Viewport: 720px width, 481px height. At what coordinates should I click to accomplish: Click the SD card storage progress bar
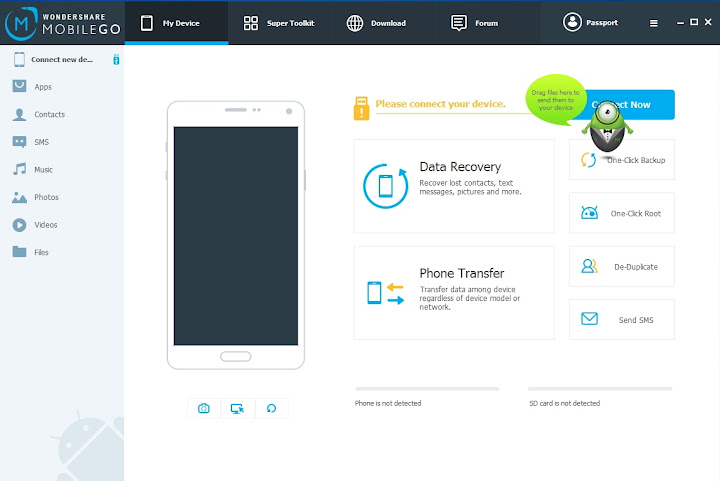[x=600, y=389]
